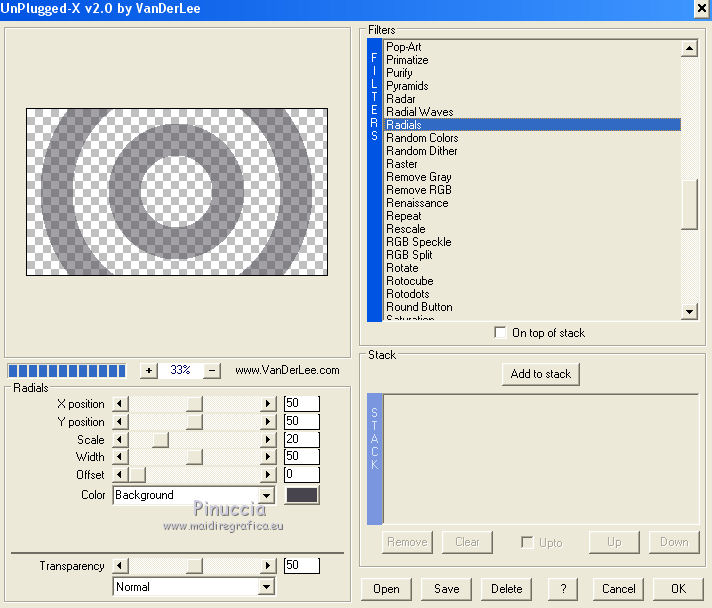This screenshot has height=608, width=712.
Task: Click the zoom out minus button
Action: pos(212,370)
